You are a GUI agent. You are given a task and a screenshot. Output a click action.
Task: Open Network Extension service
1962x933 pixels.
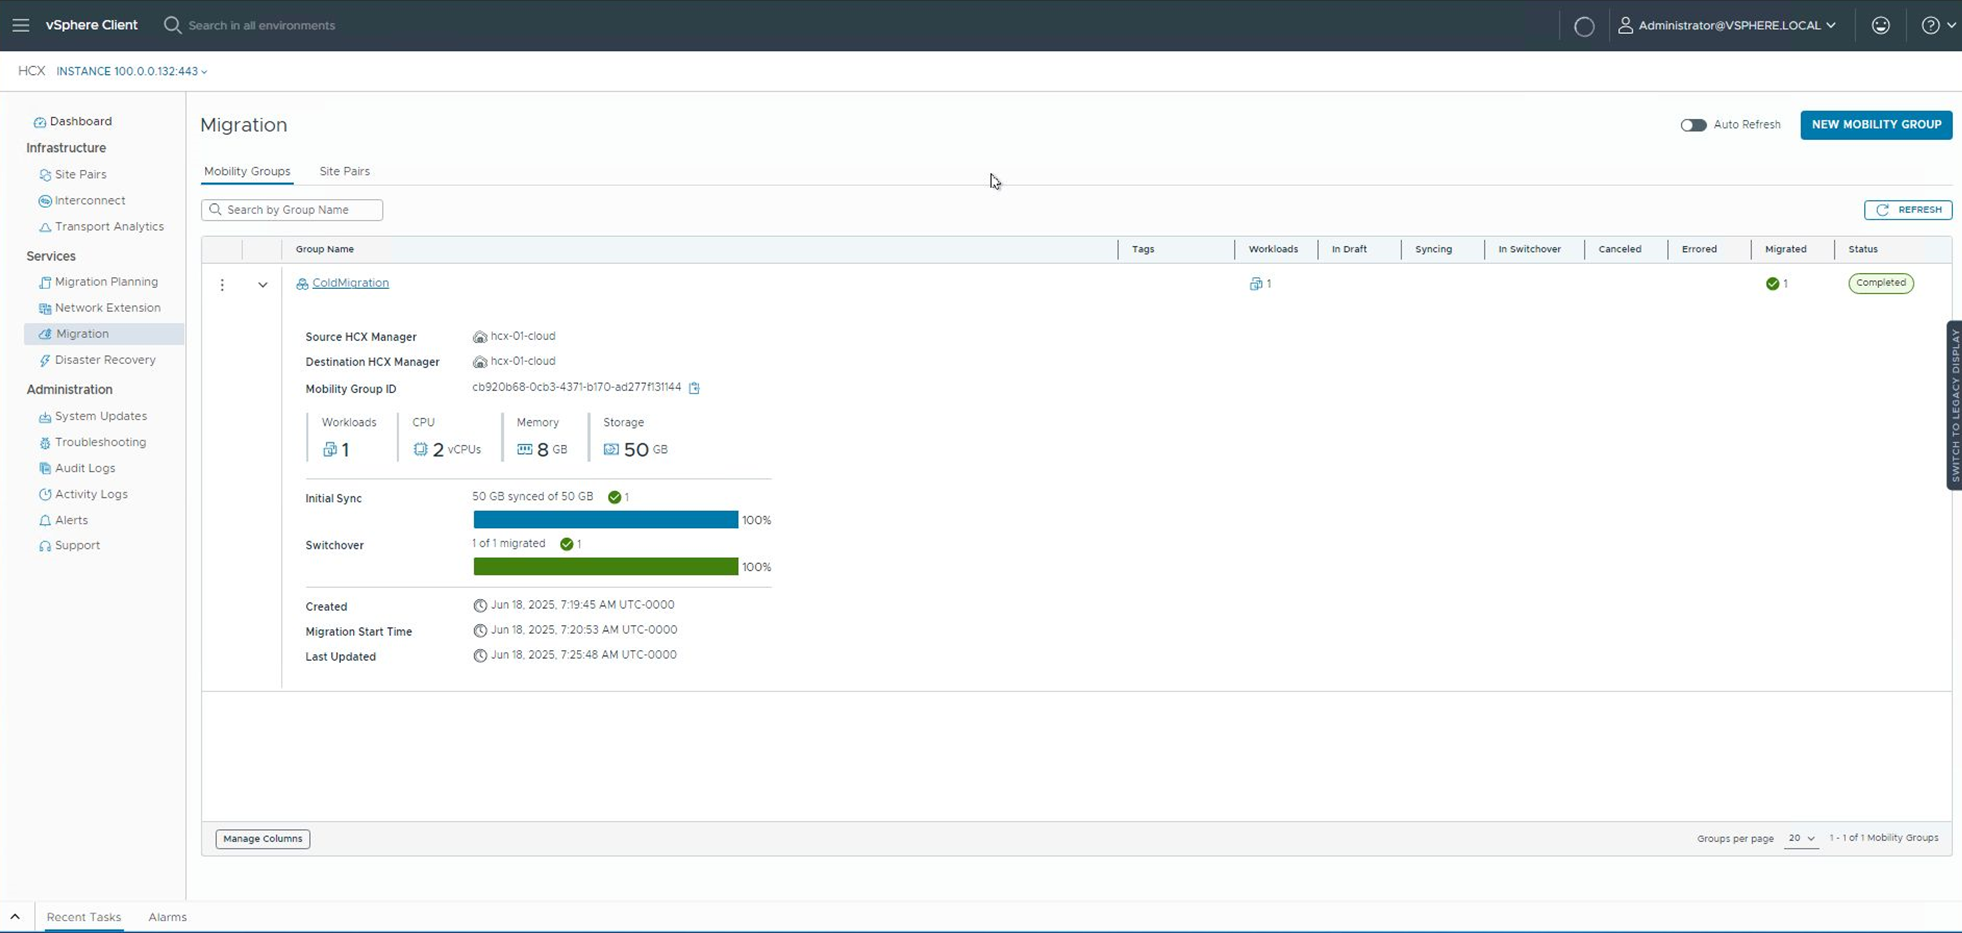pyautogui.click(x=107, y=308)
